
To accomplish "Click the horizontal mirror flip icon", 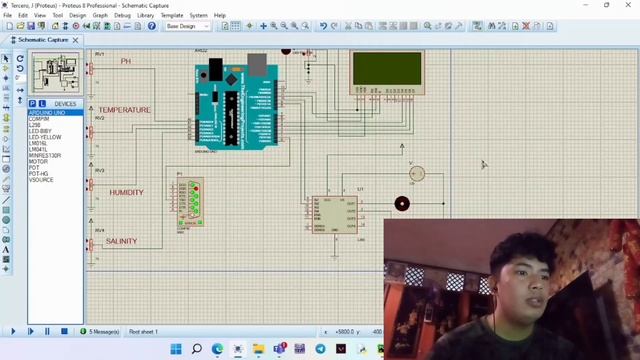I will click(20, 90).
